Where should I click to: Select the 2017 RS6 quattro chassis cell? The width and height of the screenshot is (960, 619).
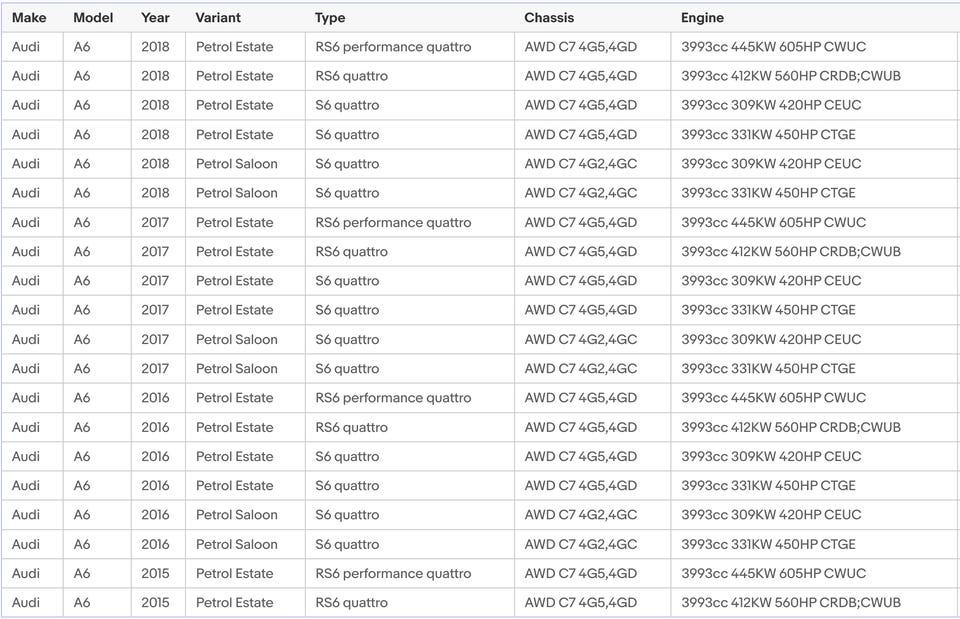[580, 252]
